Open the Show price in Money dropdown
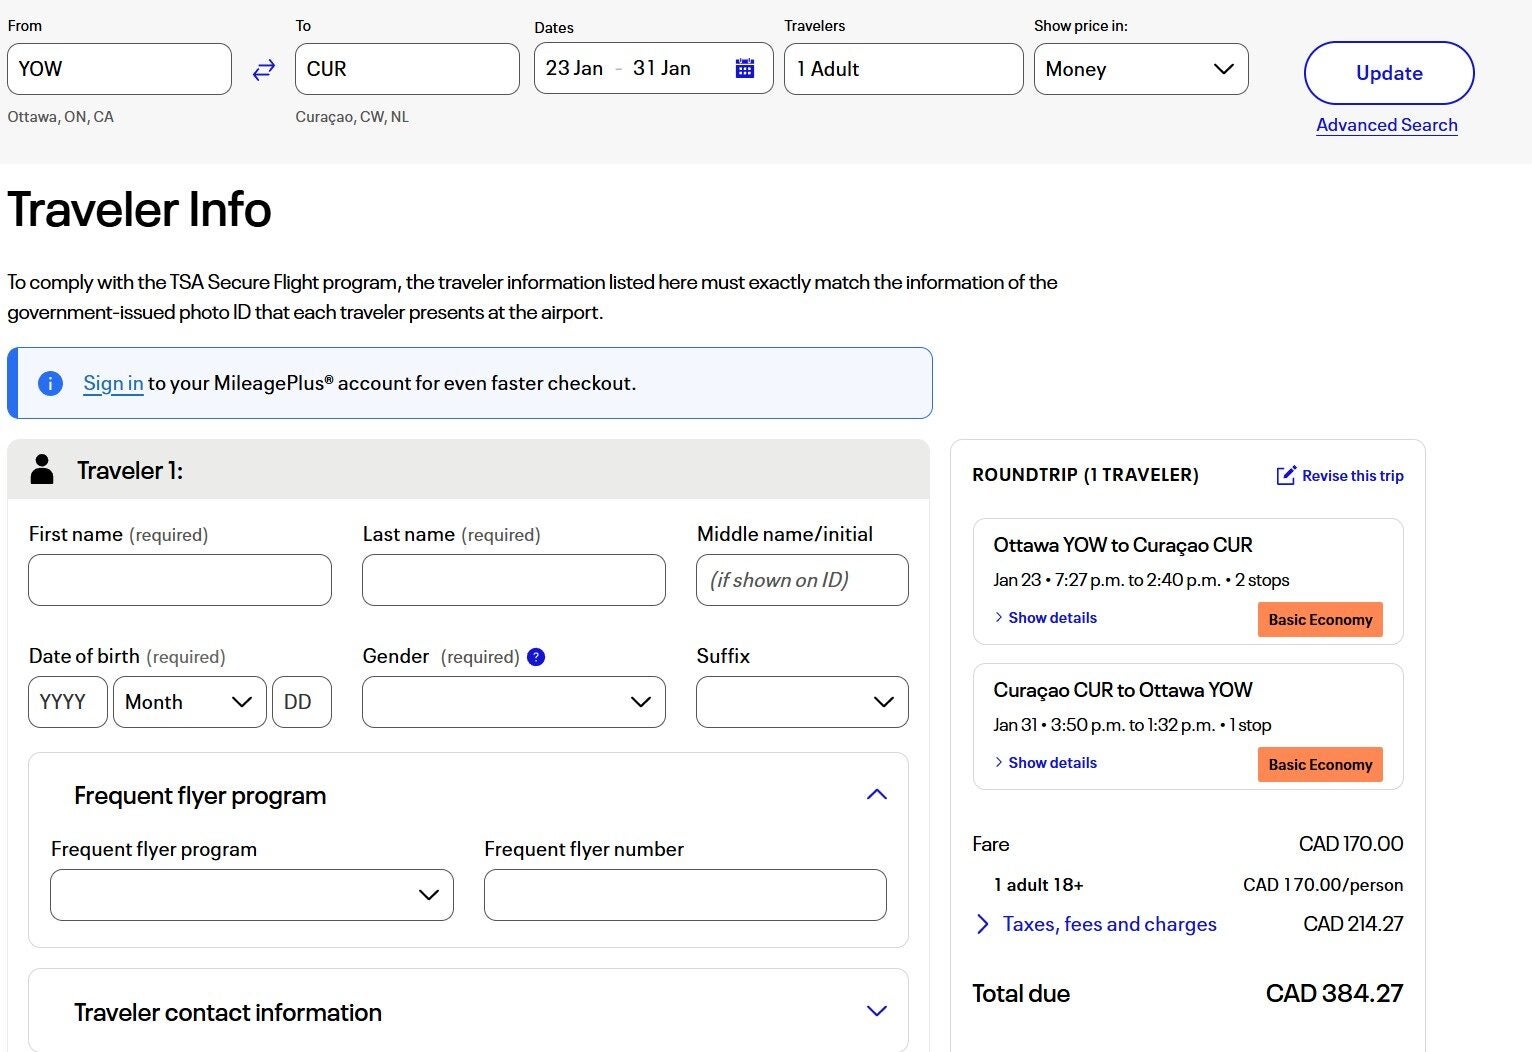Screen dimensions: 1532x1052 pyautogui.click(x=1140, y=69)
